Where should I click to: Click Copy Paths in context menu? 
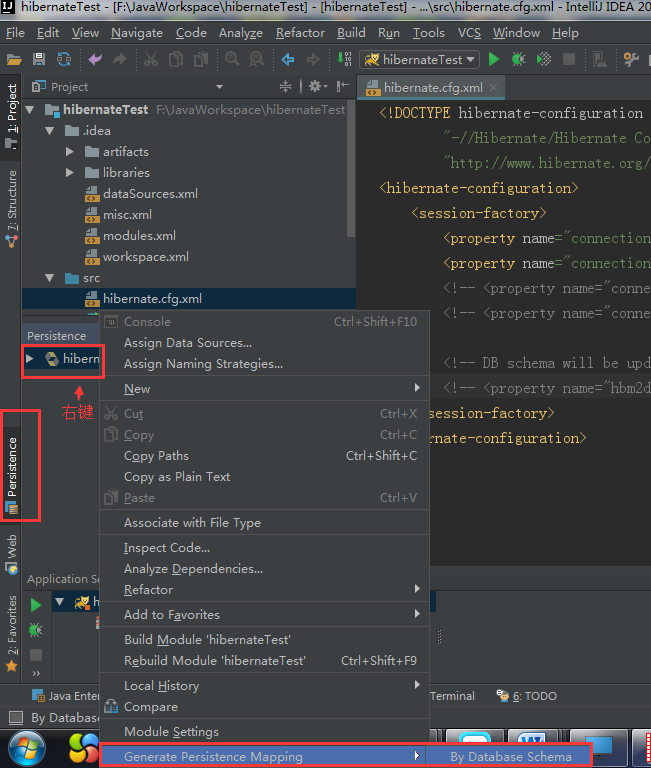[x=265, y=456]
